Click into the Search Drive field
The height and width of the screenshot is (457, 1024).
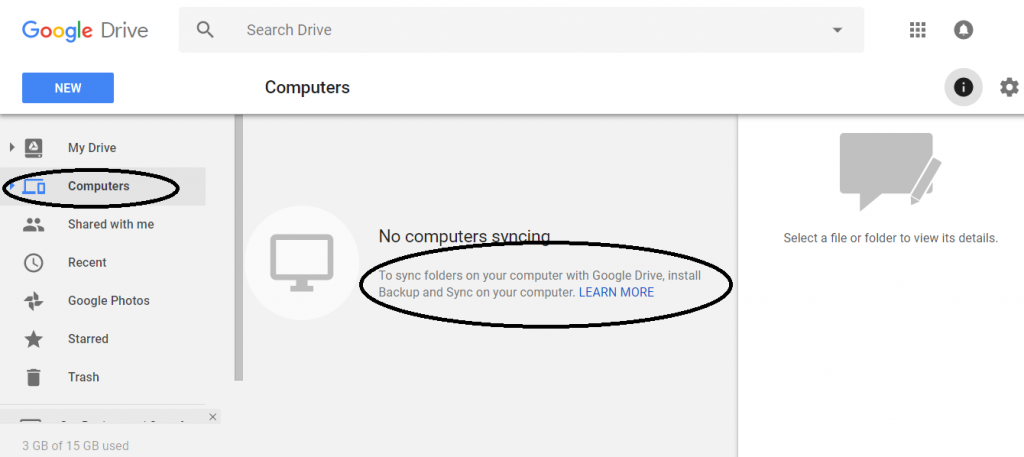coord(521,30)
